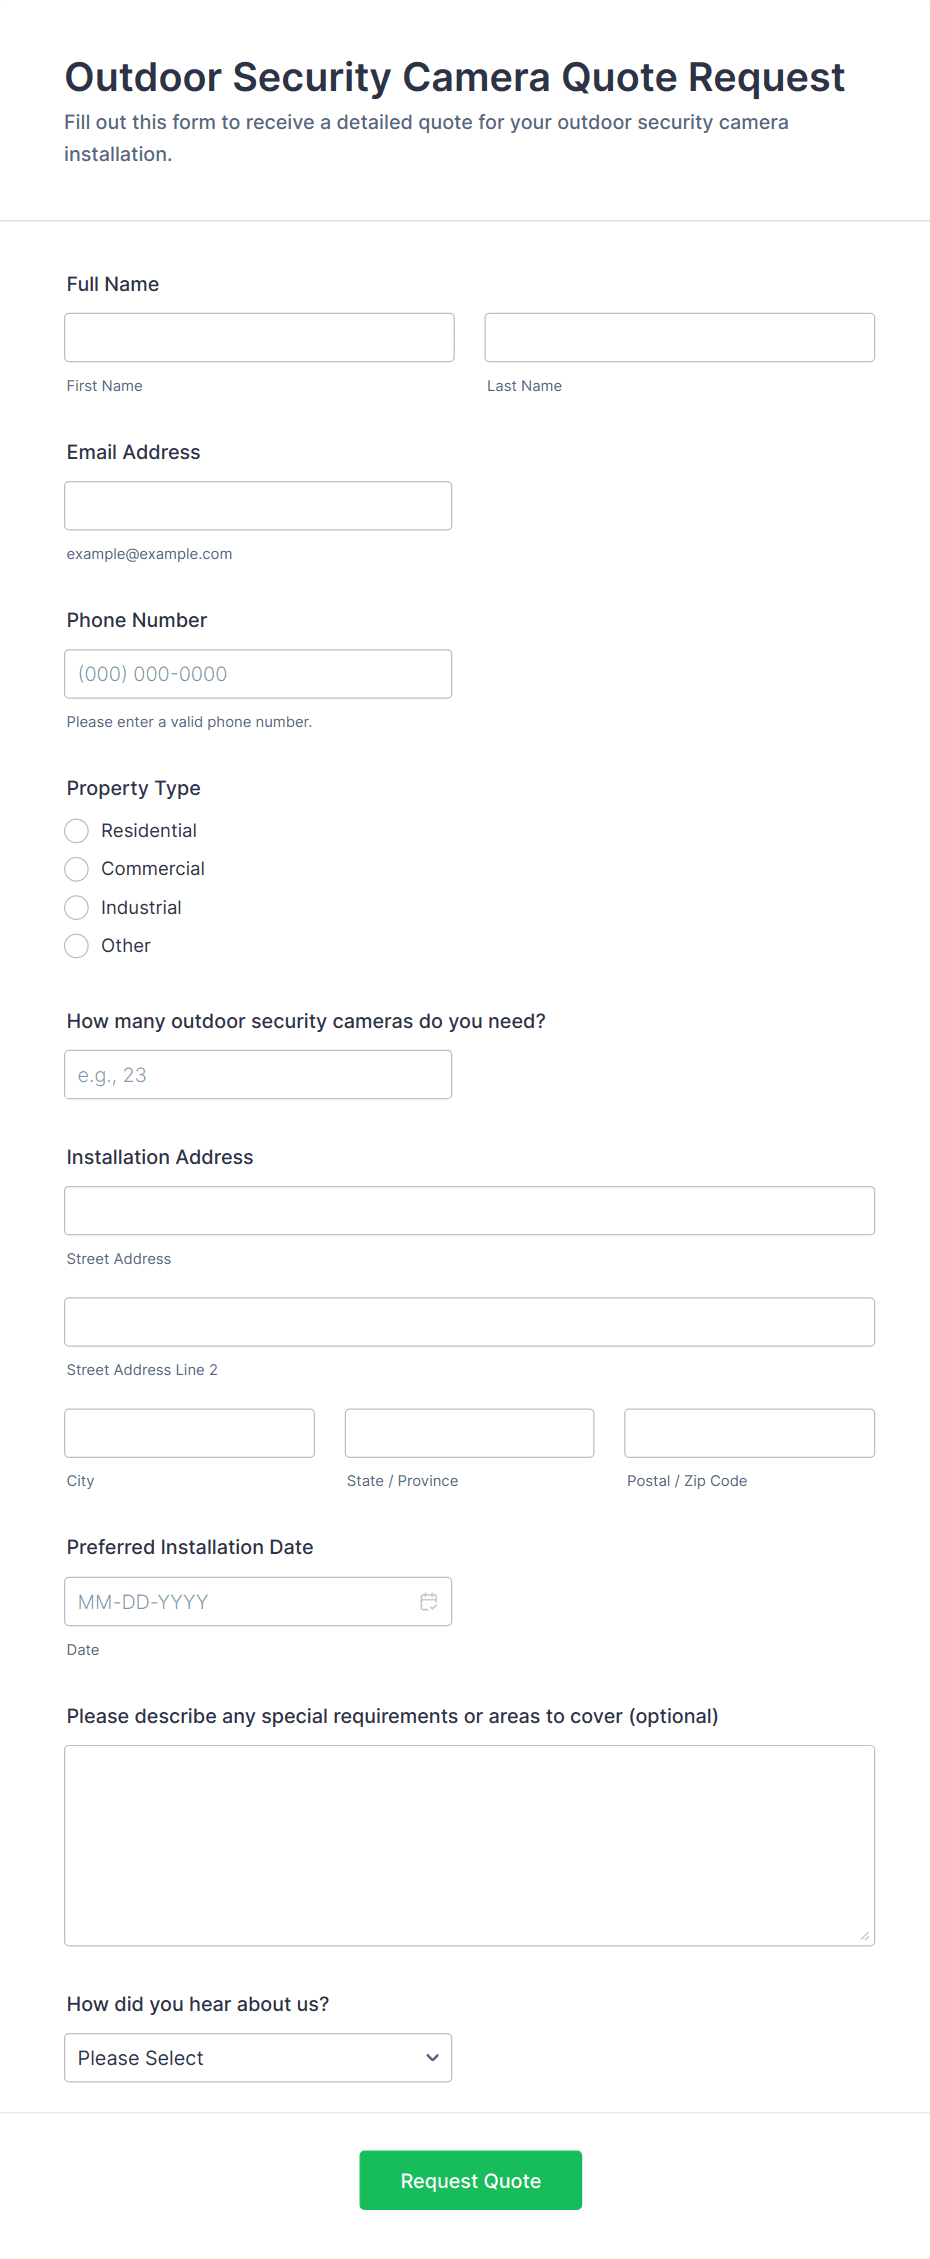Viewport: 930px width, 2259px height.
Task: Click the chevron on the Please Select dropdown
Action: coord(431,2057)
